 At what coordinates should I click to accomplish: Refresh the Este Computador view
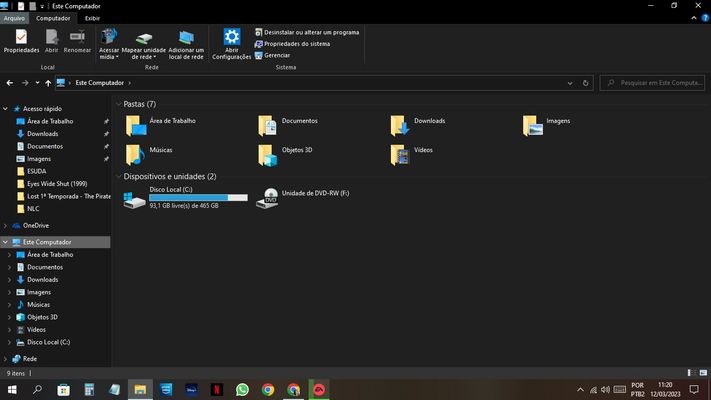585,83
